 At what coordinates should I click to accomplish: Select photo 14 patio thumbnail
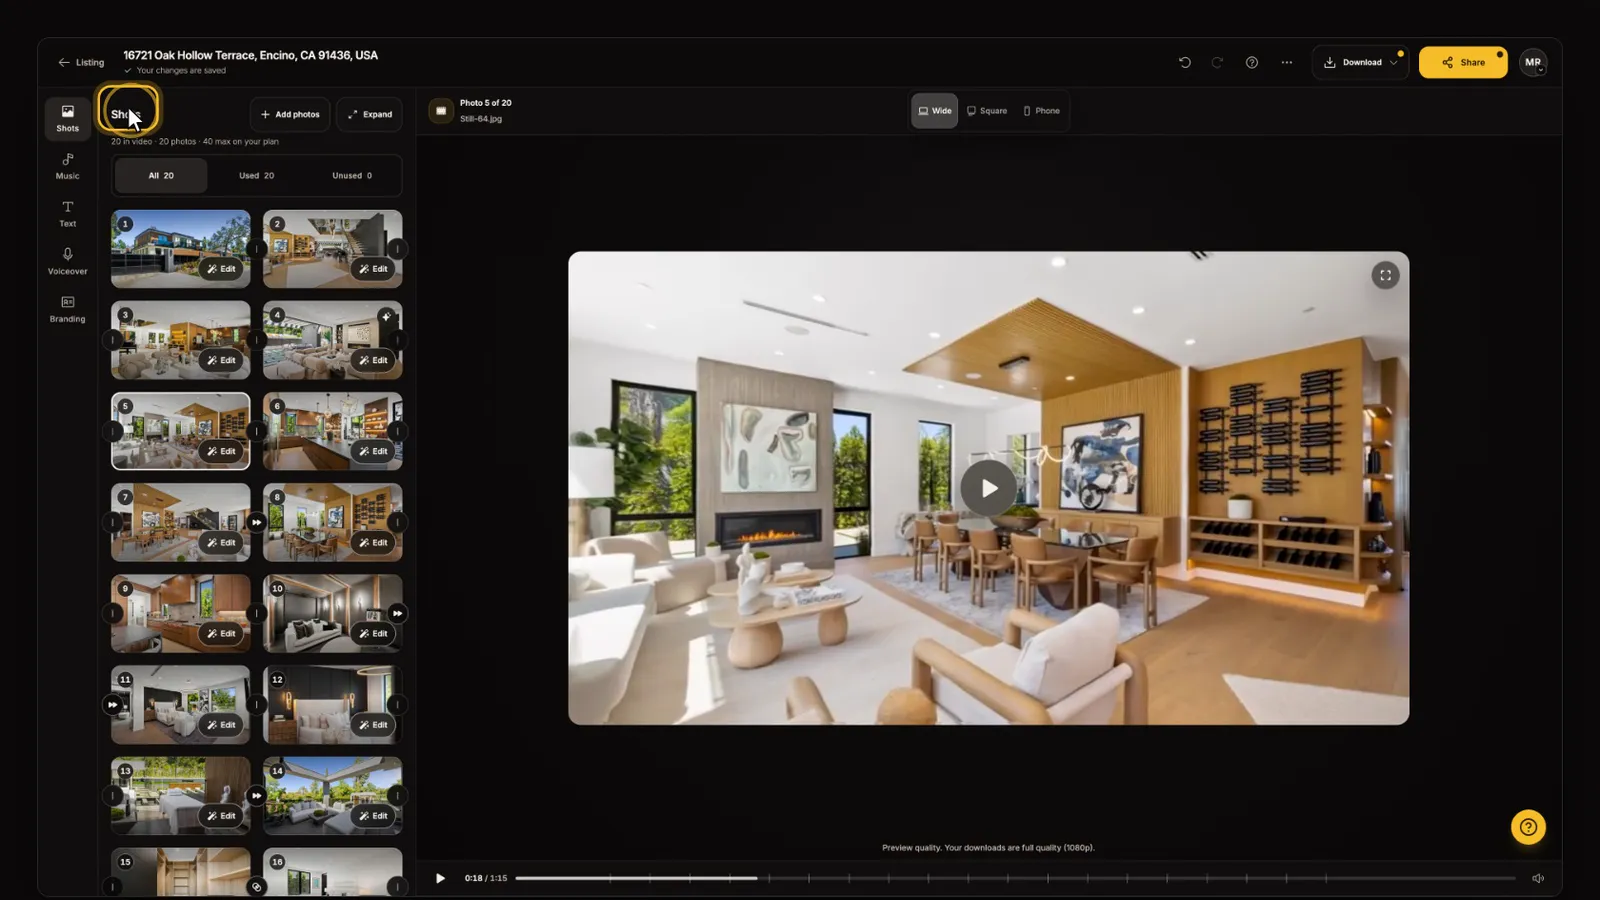tap(332, 795)
